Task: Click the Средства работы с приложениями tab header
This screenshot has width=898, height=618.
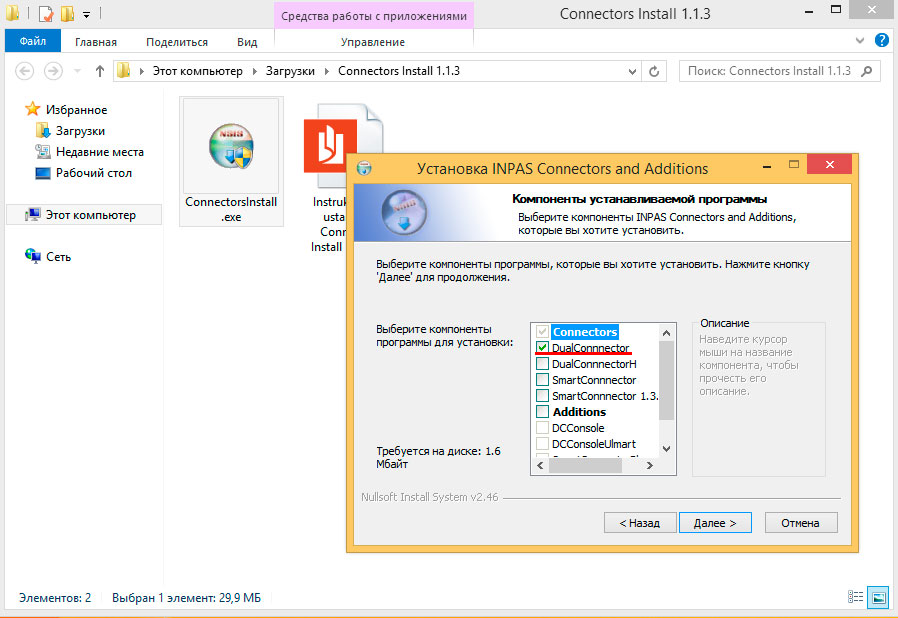Action: click(x=374, y=16)
